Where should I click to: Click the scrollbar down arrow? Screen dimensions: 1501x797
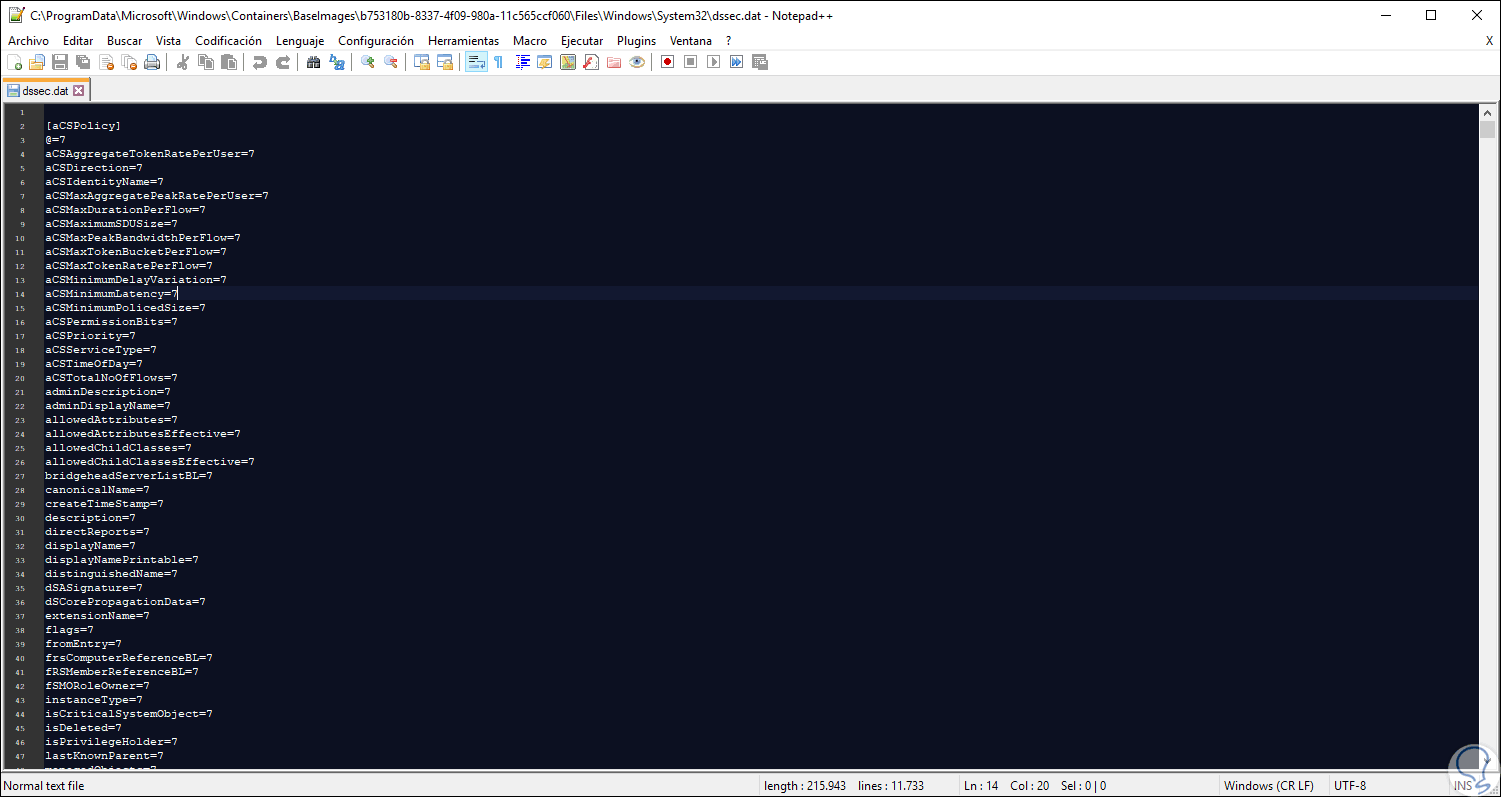pos(1486,761)
